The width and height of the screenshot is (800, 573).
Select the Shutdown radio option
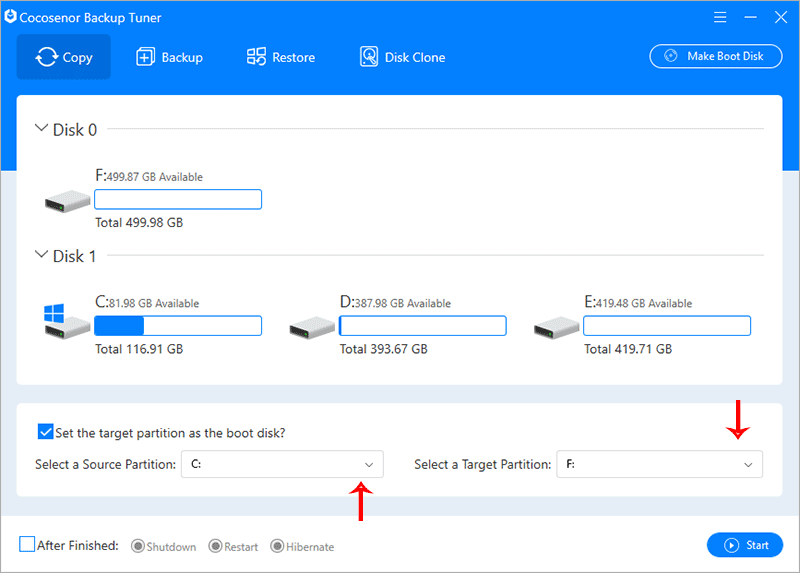(x=138, y=546)
